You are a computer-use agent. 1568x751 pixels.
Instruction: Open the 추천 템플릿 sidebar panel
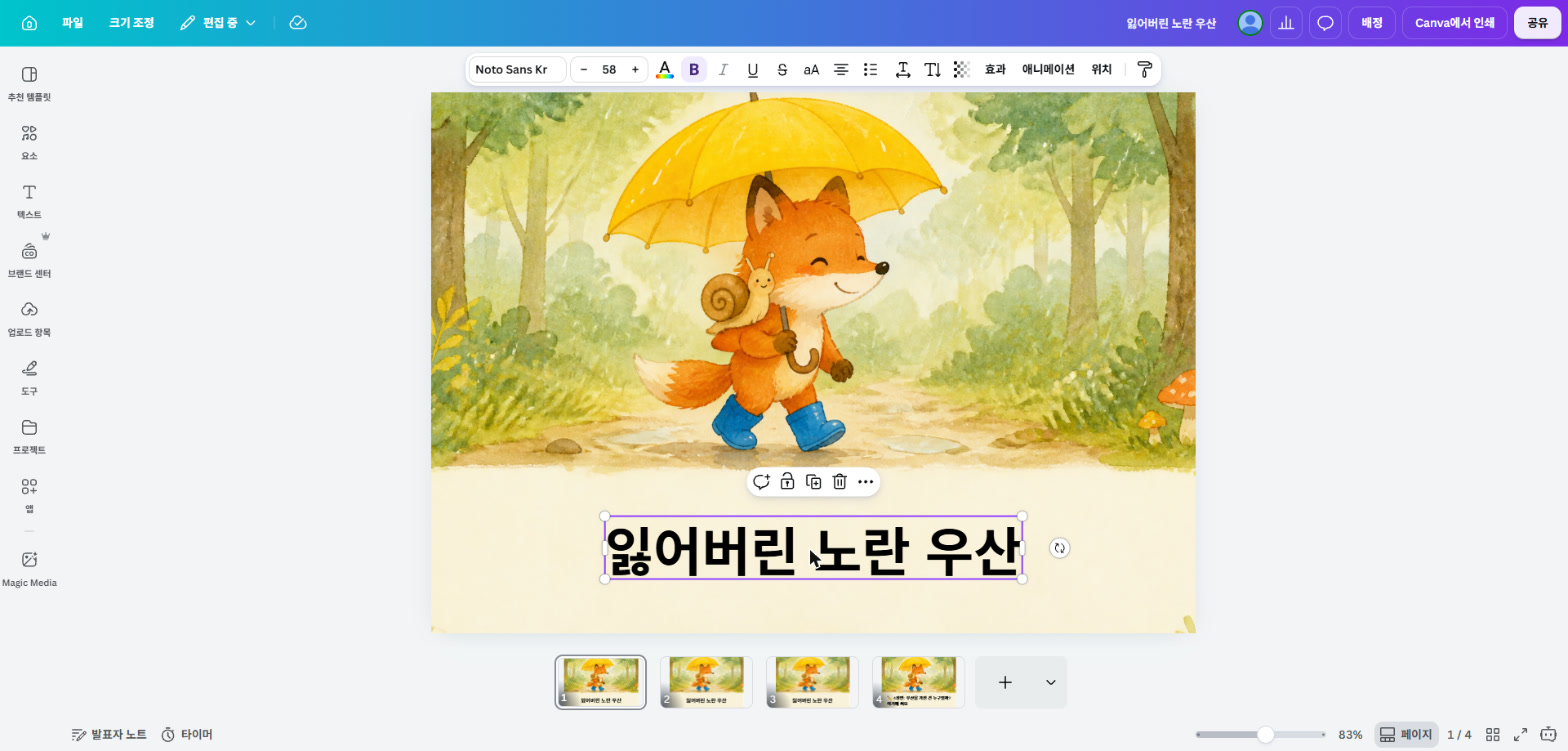coord(29,83)
